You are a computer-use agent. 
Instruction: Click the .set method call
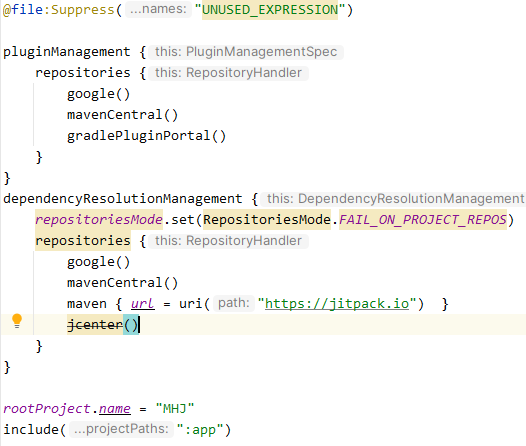click(x=183, y=220)
